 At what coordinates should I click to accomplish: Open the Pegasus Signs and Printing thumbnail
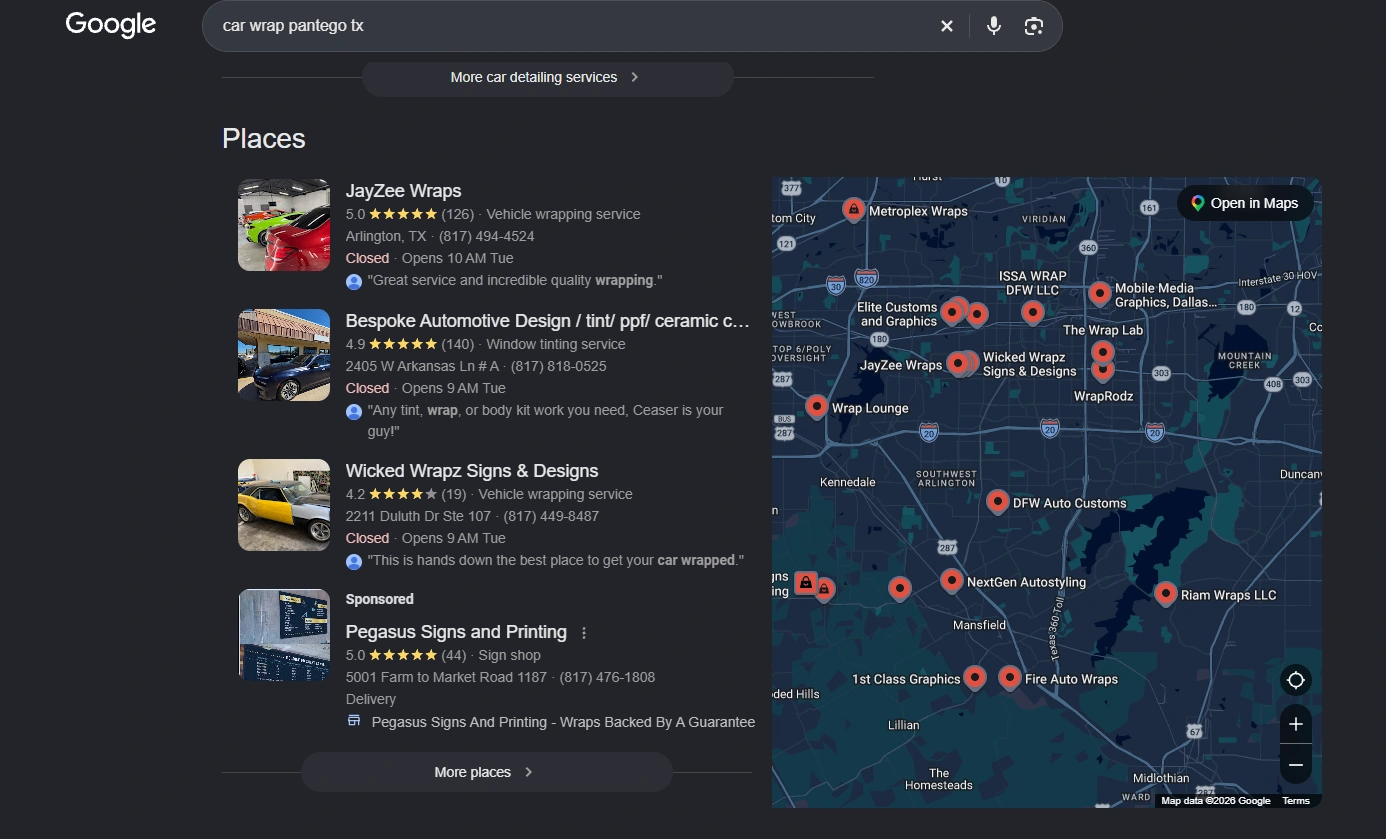(x=284, y=635)
